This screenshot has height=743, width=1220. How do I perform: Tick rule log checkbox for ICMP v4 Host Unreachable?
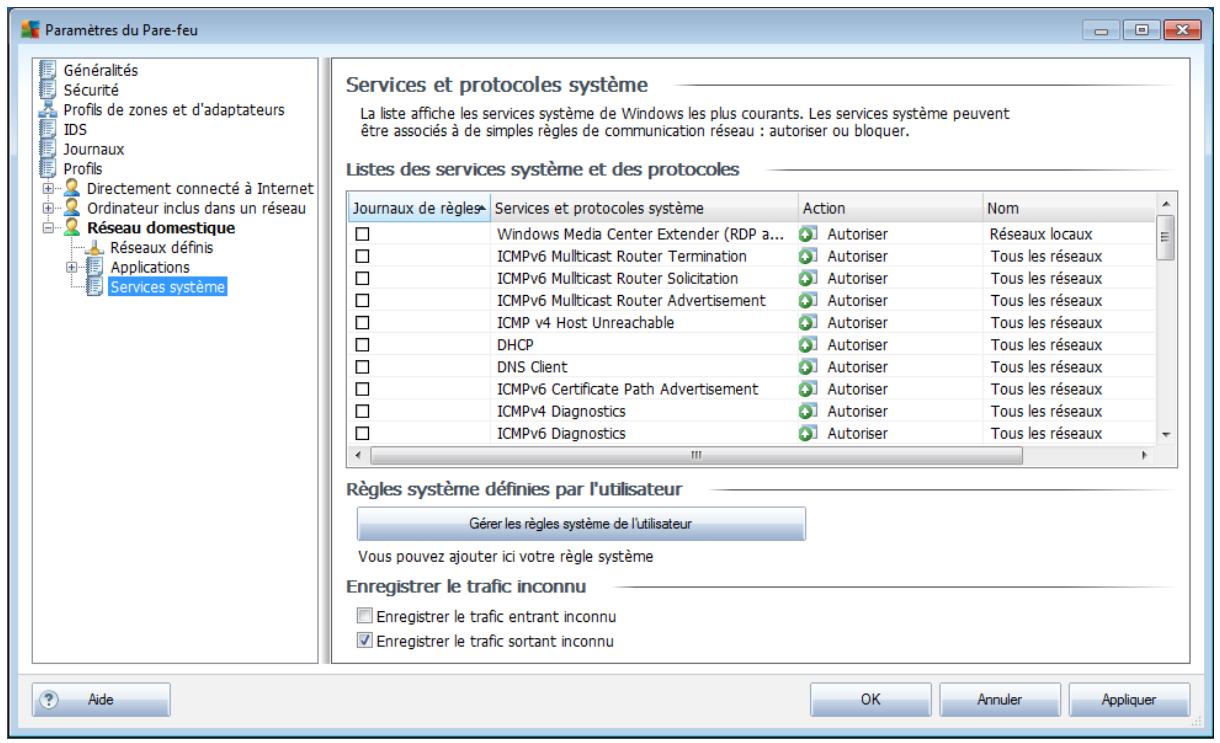click(363, 322)
